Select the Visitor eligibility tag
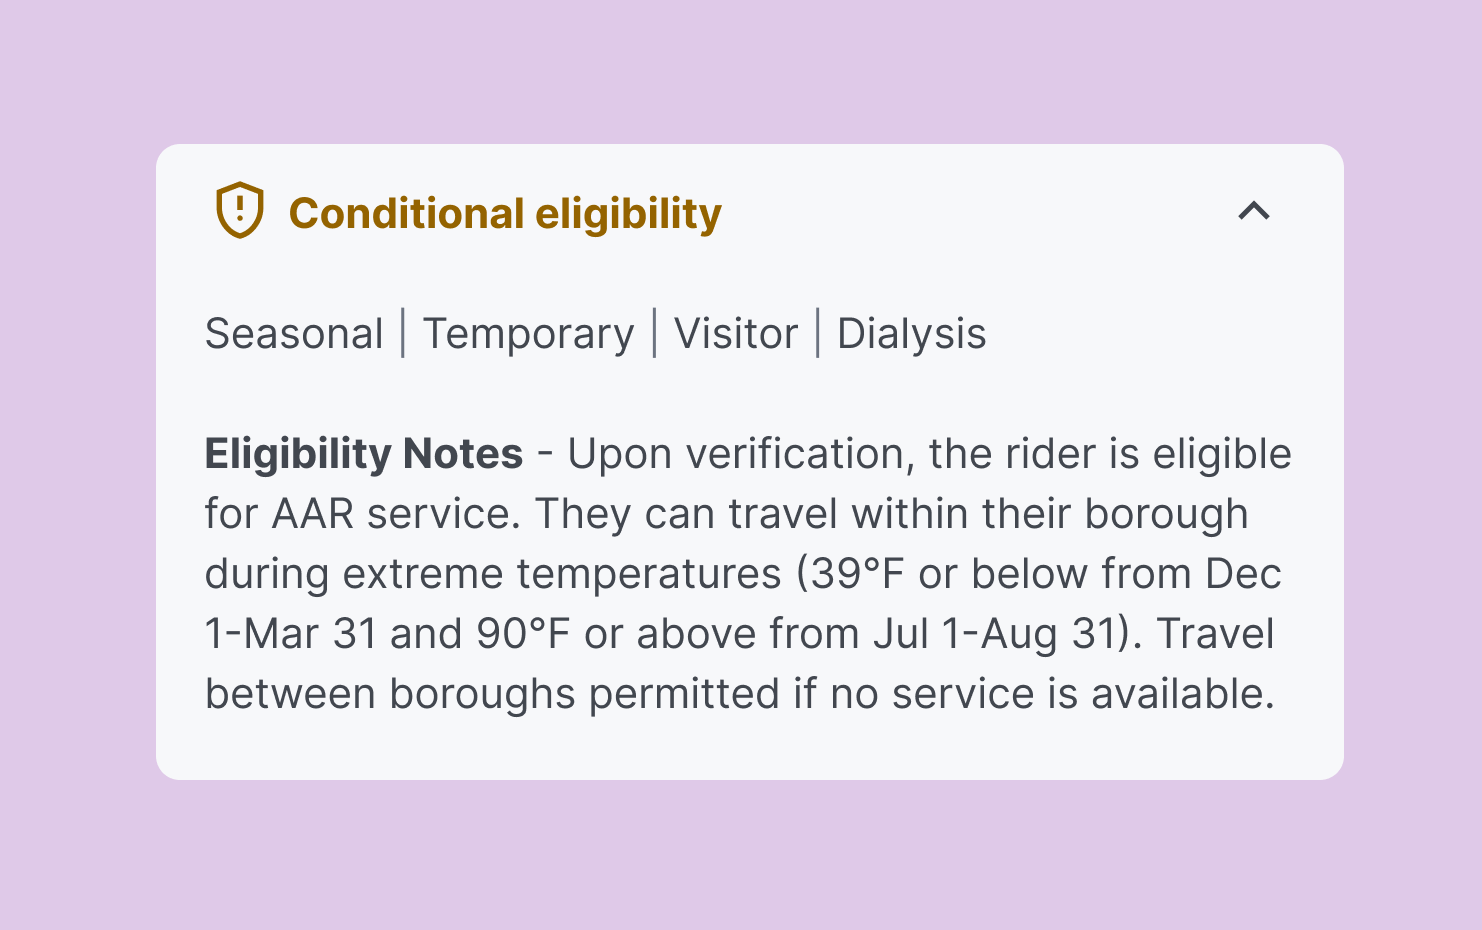This screenshot has height=930, width=1482. [x=736, y=334]
